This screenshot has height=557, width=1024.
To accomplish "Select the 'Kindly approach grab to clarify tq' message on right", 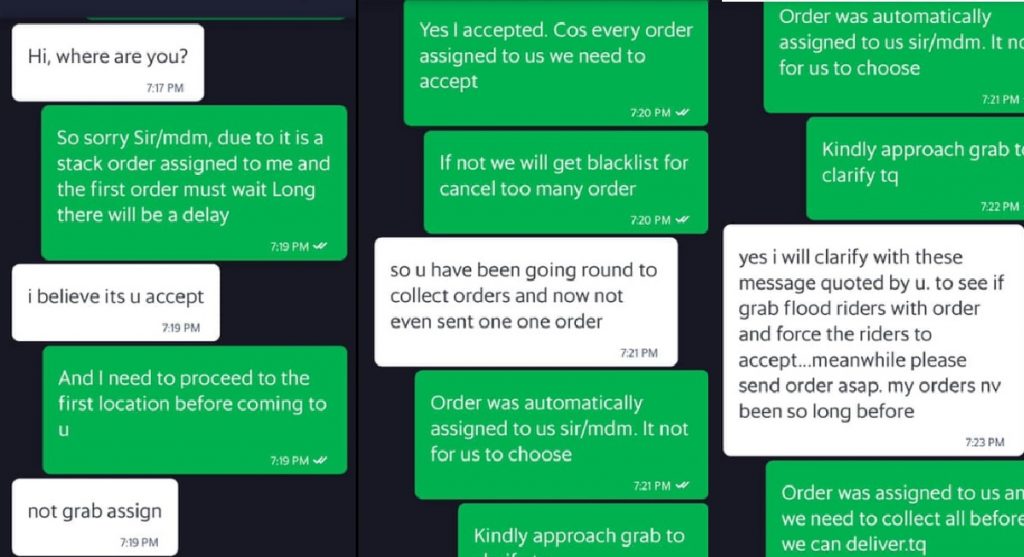I will click(915, 168).
